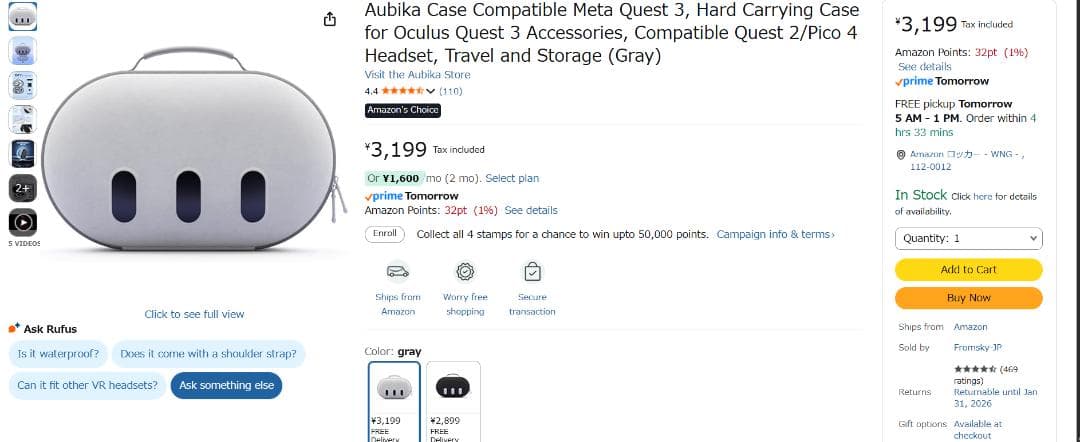Play the product videos thumbnail
Image resolution: width=1080 pixels, height=442 pixels.
[x=22, y=222]
